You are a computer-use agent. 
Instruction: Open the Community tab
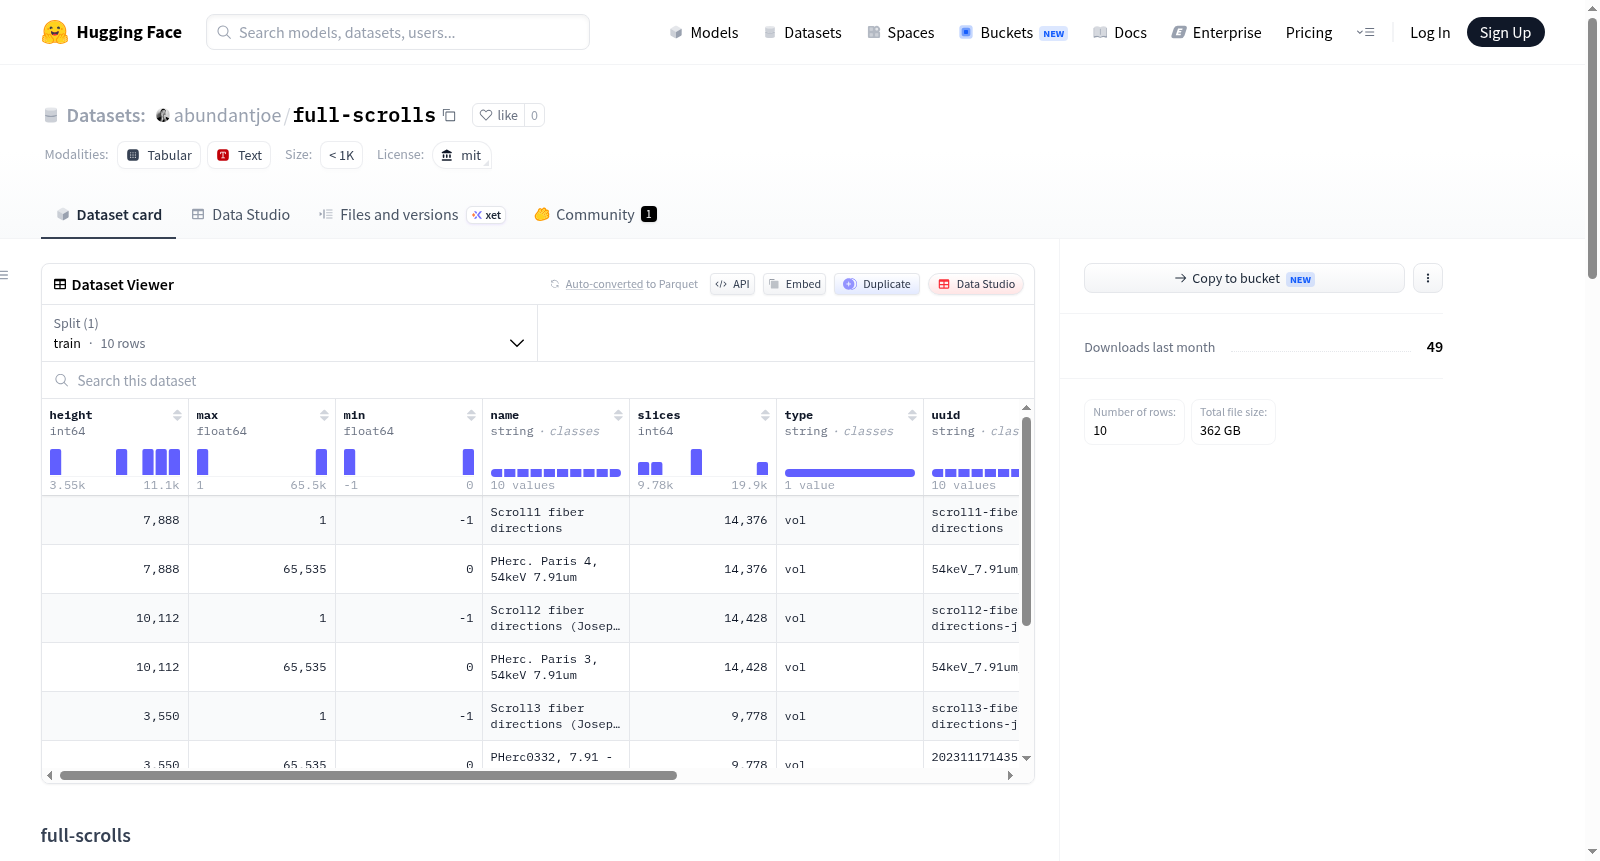pyautogui.click(x=596, y=214)
